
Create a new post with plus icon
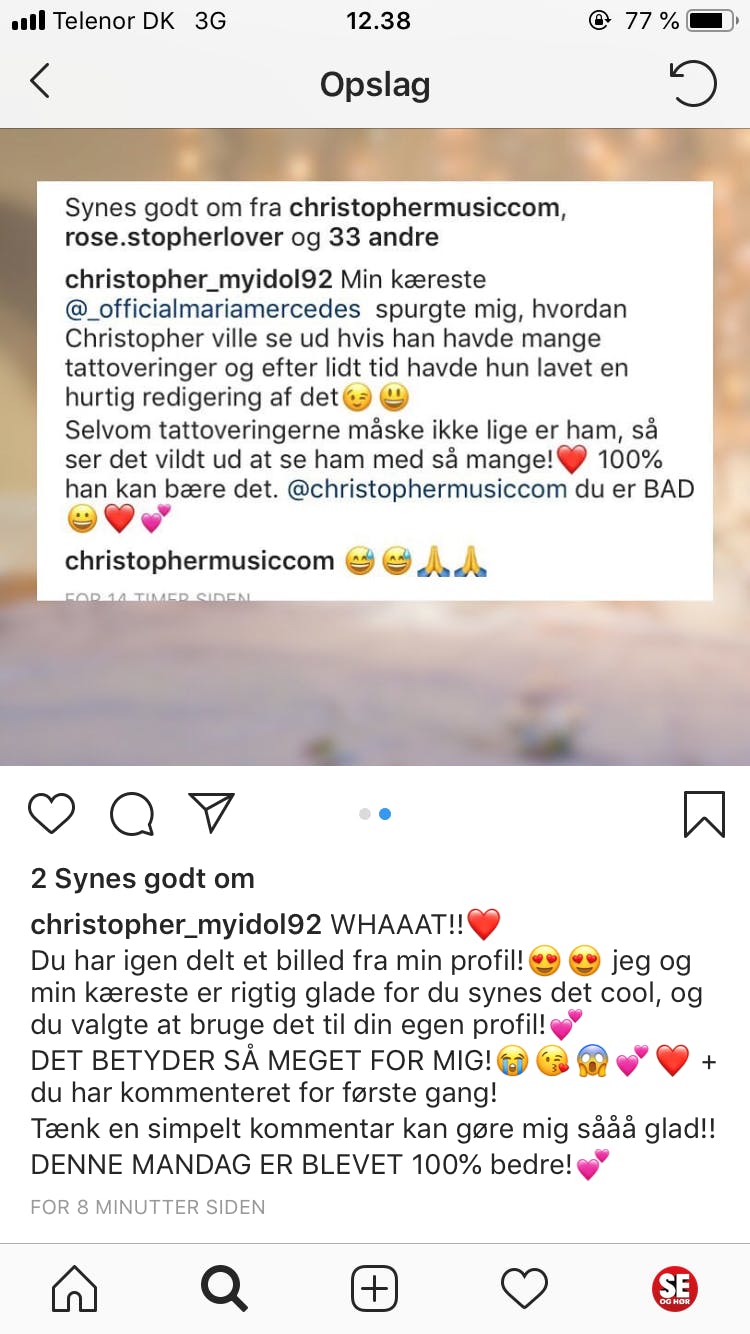375,1288
